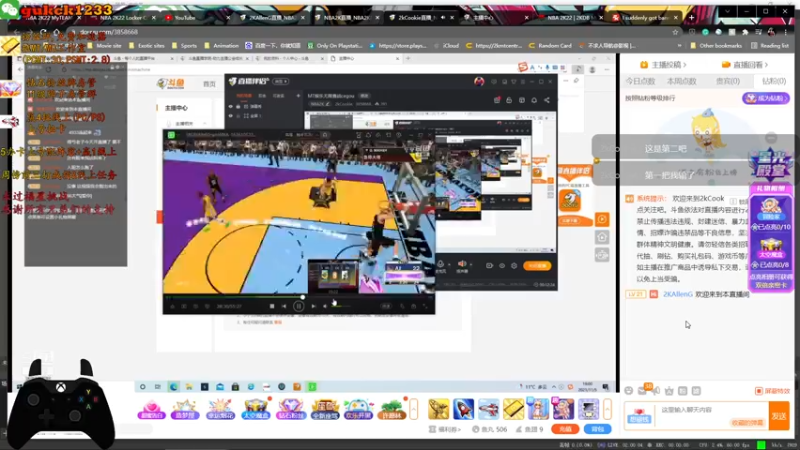Expand the gift list row arrow
The width and height of the screenshot is (800, 450).
(x=607, y=409)
